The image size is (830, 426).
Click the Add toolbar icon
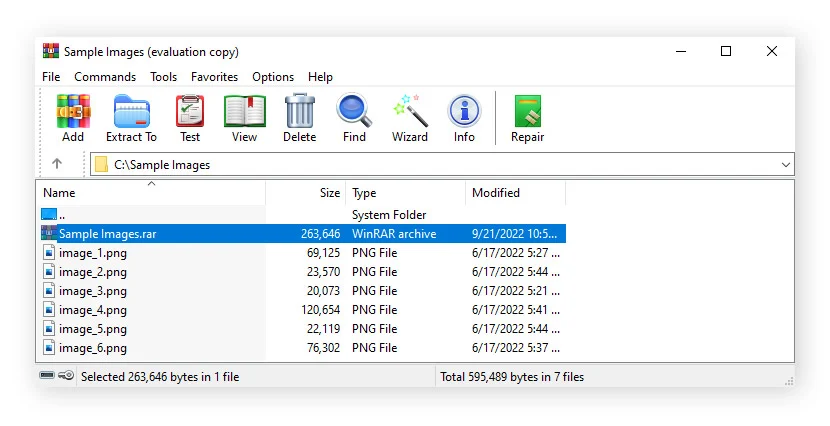pyautogui.click(x=73, y=111)
